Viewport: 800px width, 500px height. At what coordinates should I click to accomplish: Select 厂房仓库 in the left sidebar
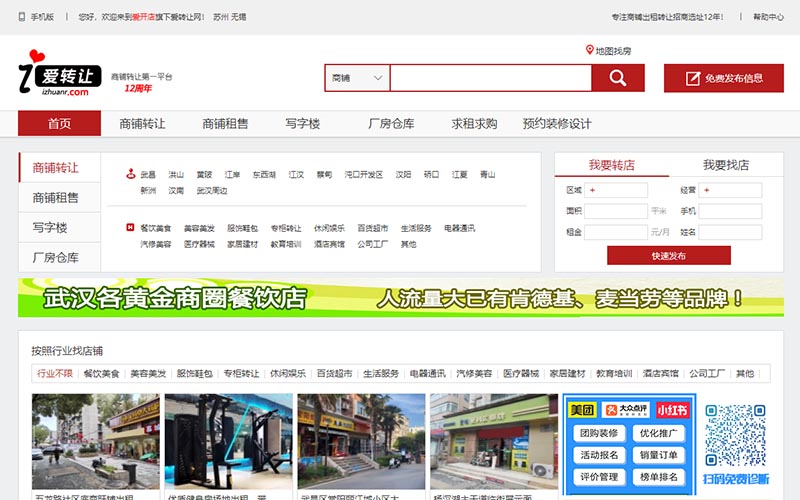pos(59,258)
